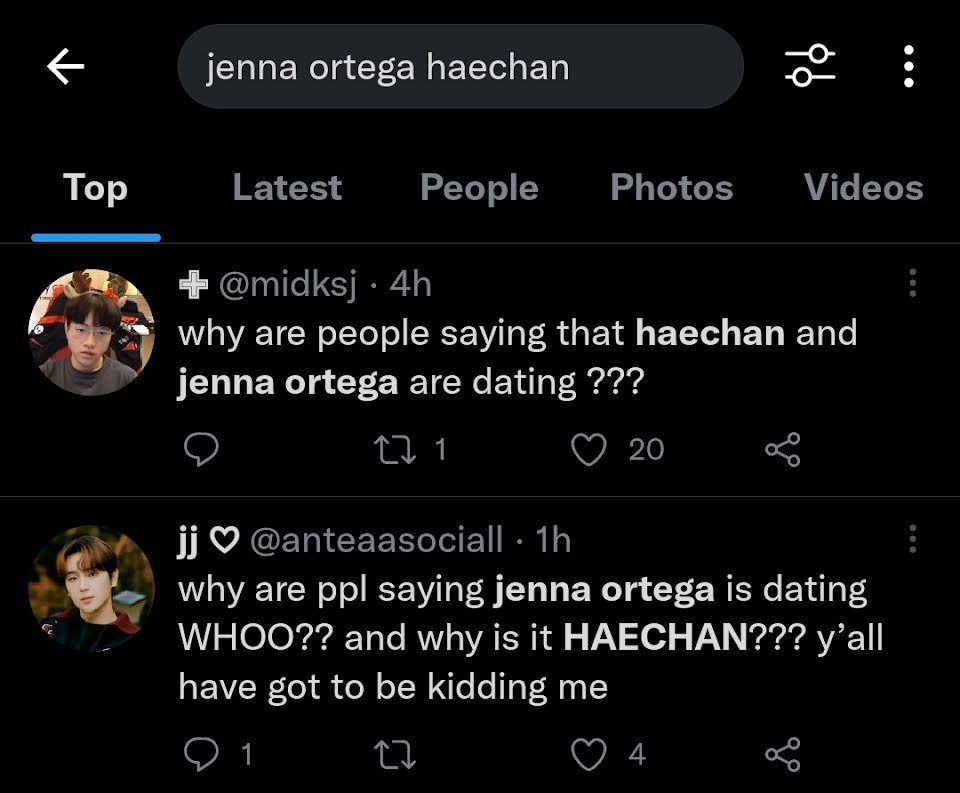The image size is (960, 793).
Task: Open the Videos tab
Action: click(x=863, y=188)
